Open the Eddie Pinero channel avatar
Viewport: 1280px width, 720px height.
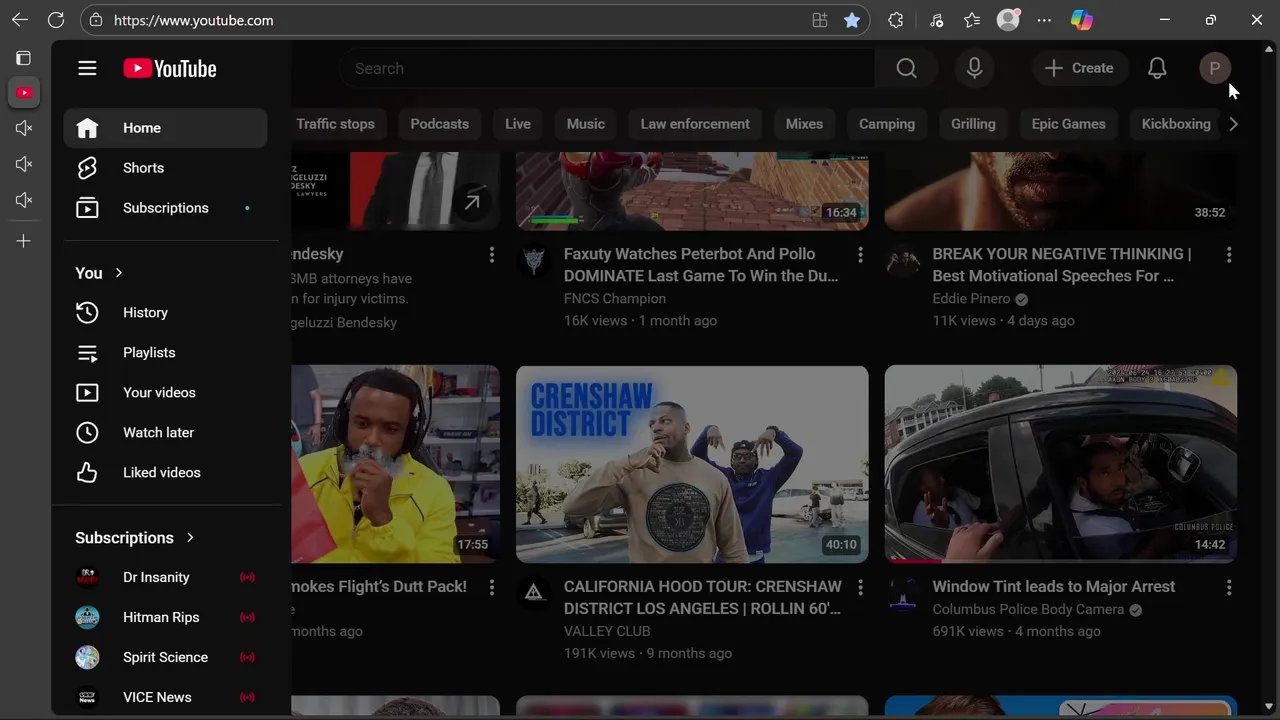(903, 262)
